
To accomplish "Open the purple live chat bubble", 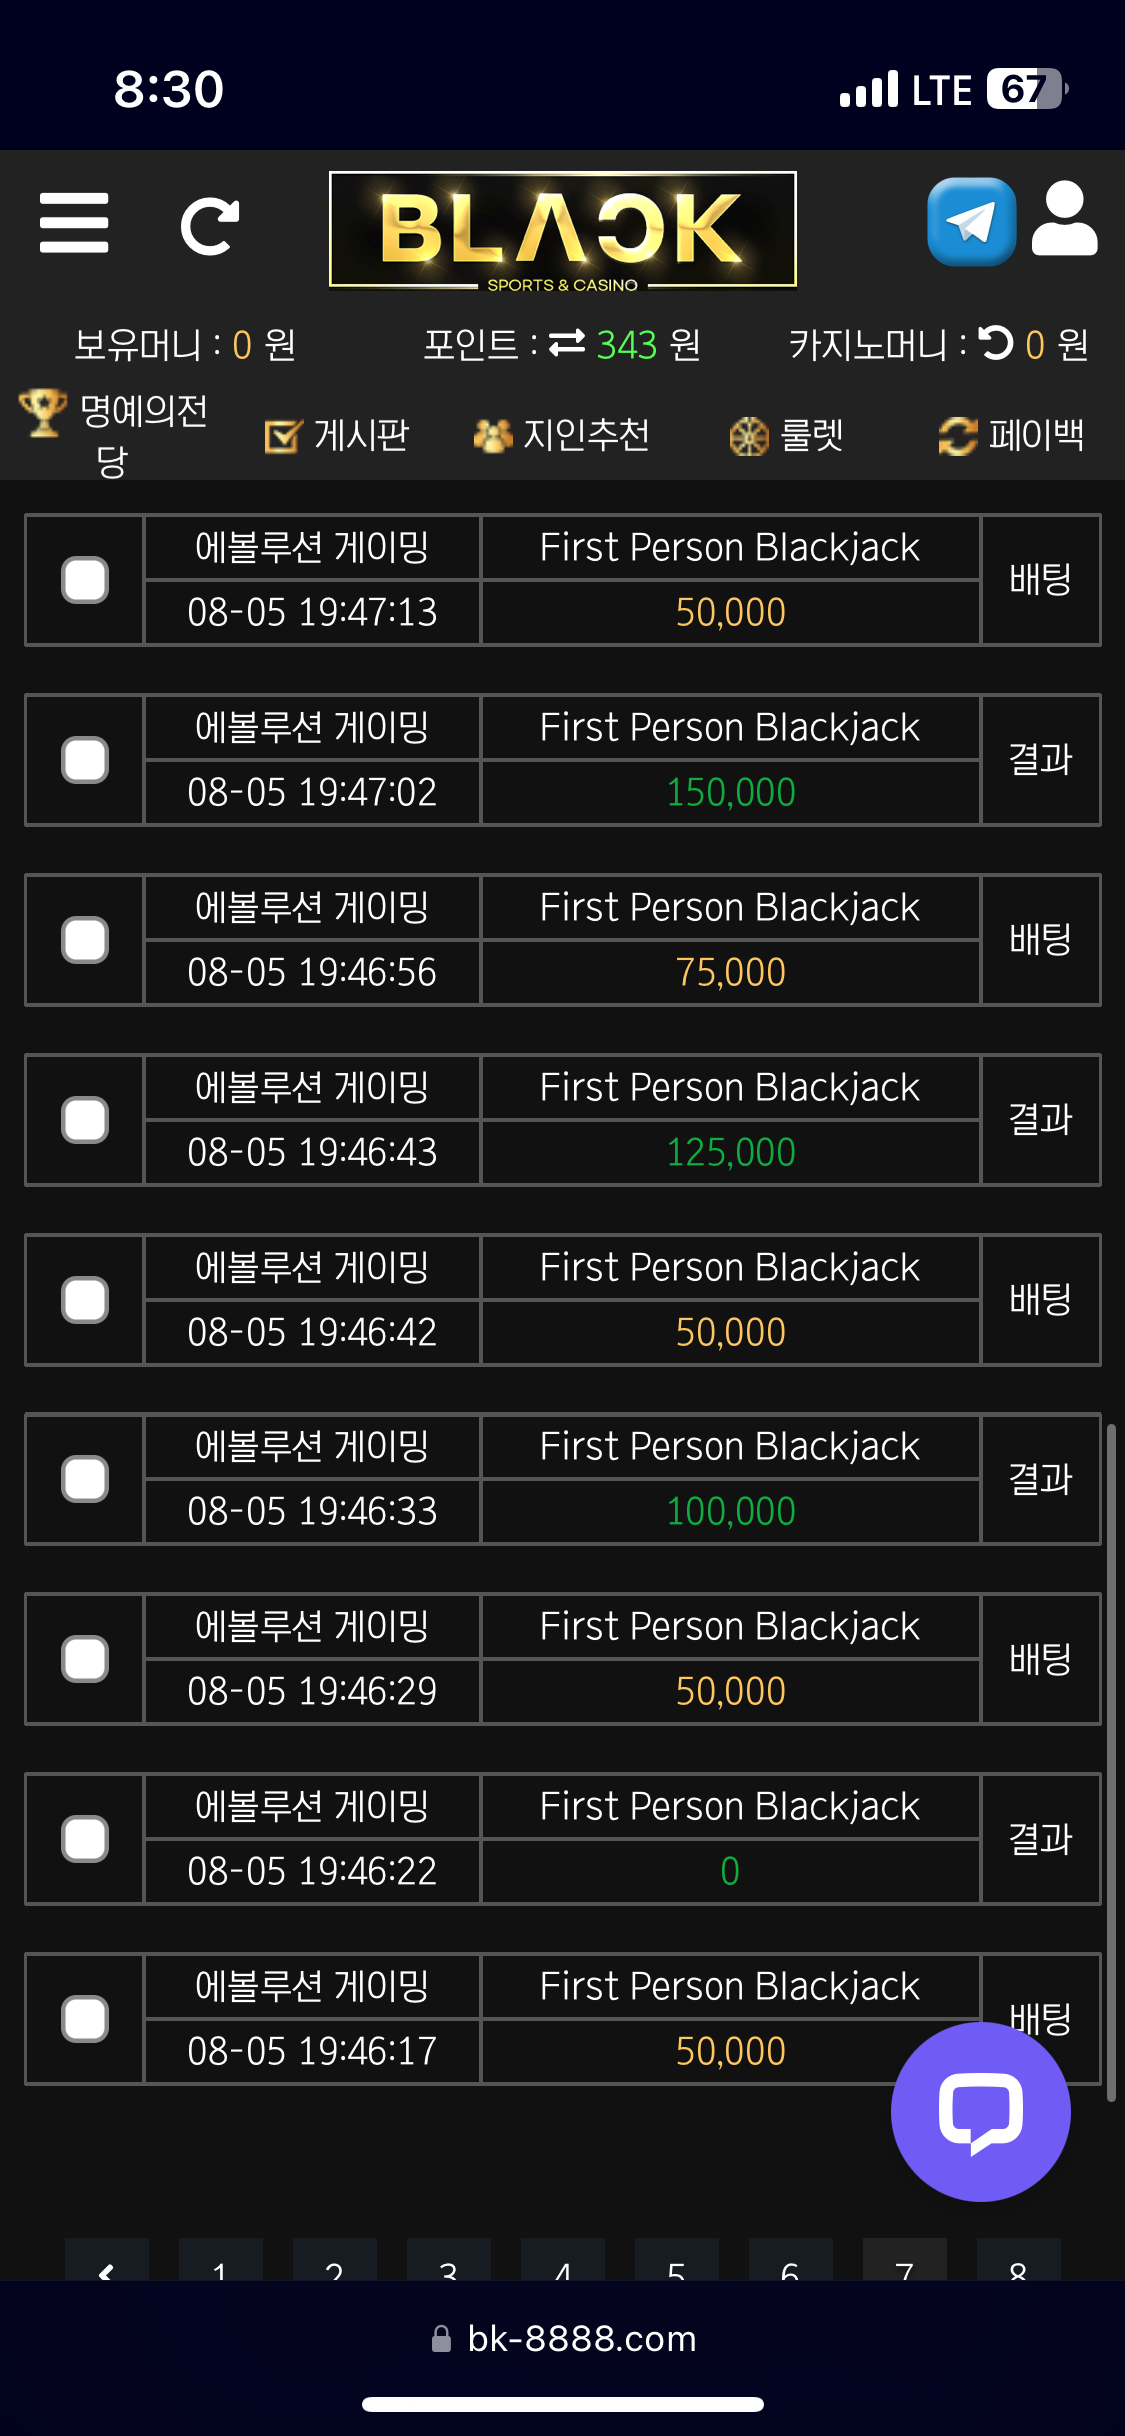I will pos(980,2111).
